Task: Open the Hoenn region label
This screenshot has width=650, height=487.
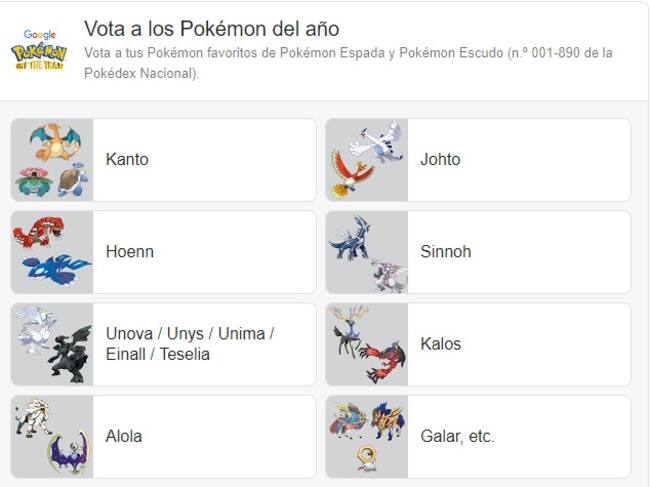Action: [130, 252]
